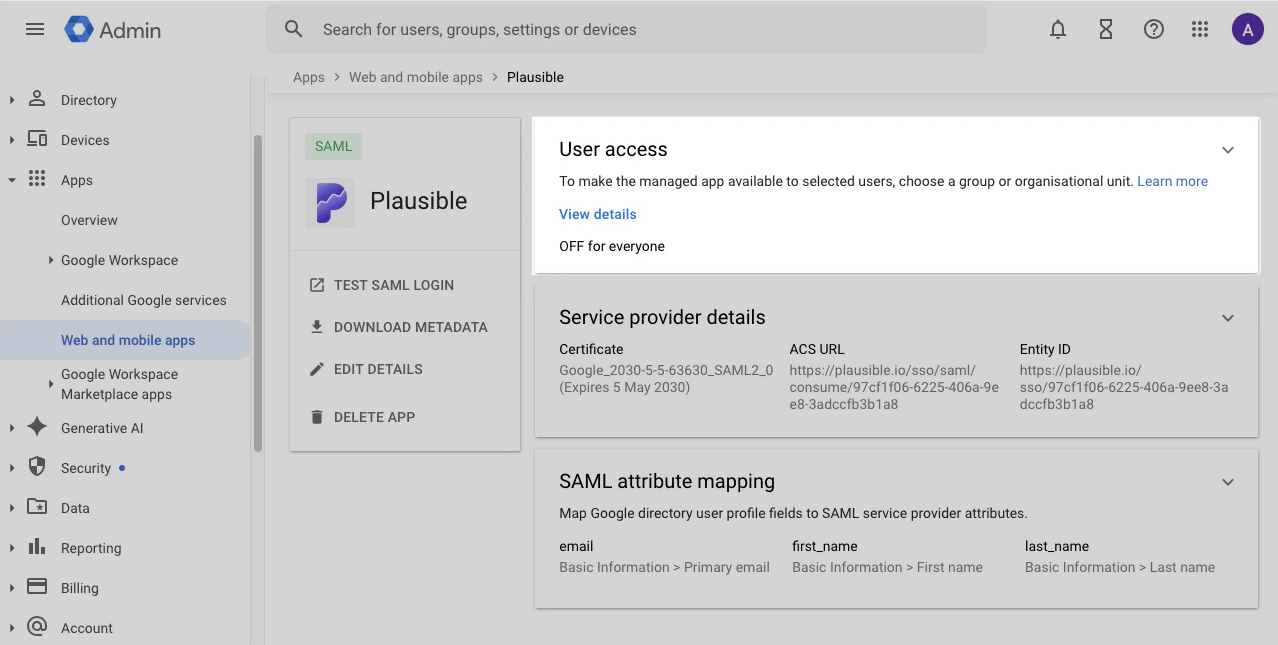Click the sidebar vertical scrollbar
The width and height of the screenshot is (1278, 645).
point(258,293)
